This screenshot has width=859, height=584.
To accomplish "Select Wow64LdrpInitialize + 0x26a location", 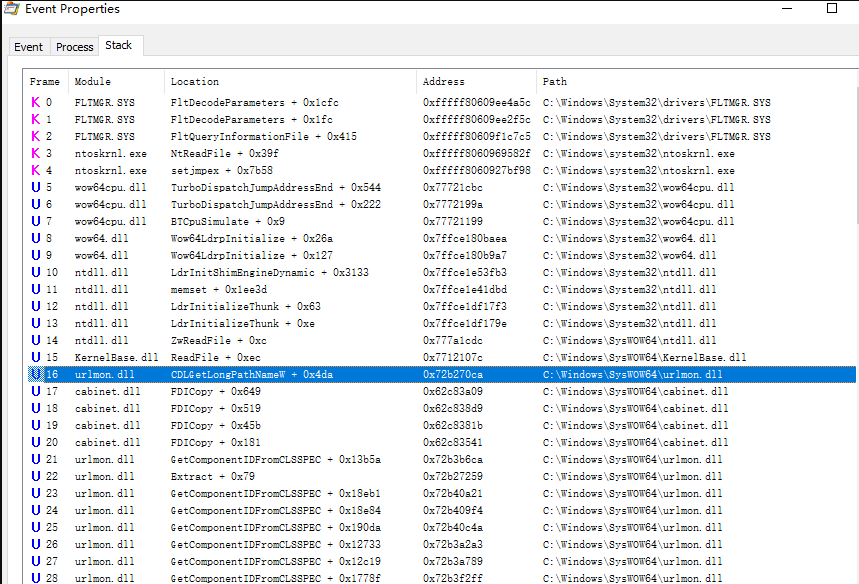I will (251, 238).
